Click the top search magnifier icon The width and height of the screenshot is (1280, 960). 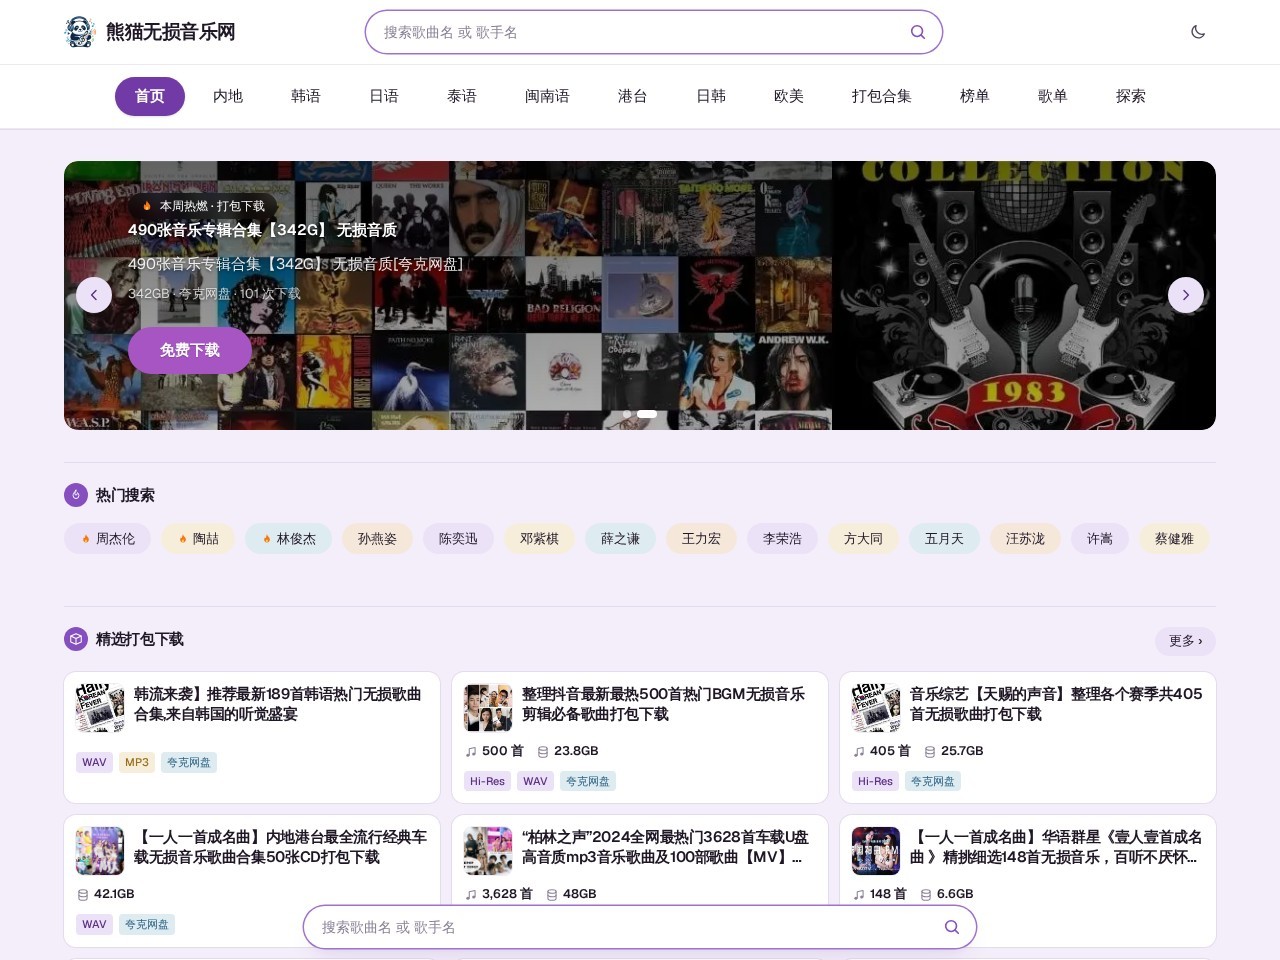coord(917,32)
